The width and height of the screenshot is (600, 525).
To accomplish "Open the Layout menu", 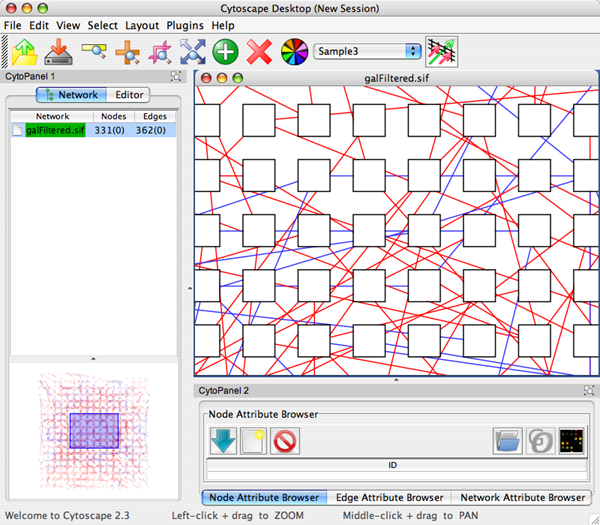I will [x=141, y=24].
